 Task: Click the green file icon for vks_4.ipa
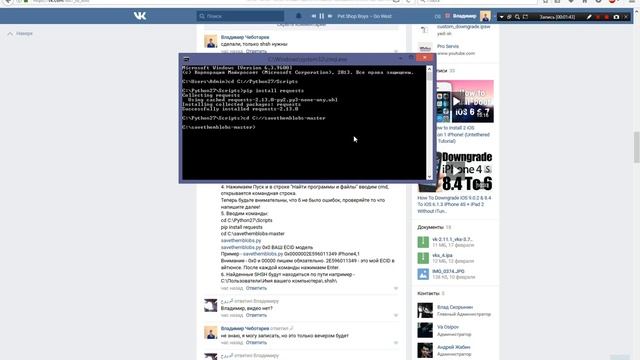tap(423, 258)
